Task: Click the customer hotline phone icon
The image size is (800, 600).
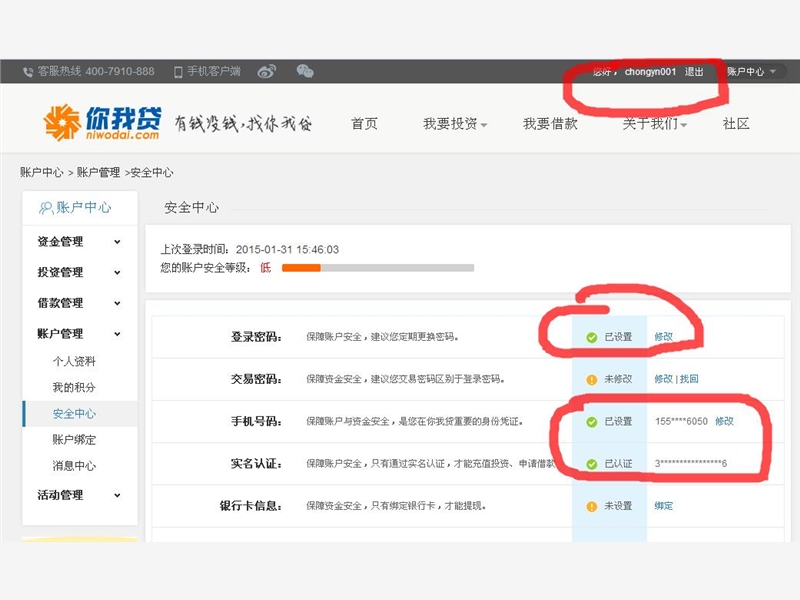Action: [28, 72]
